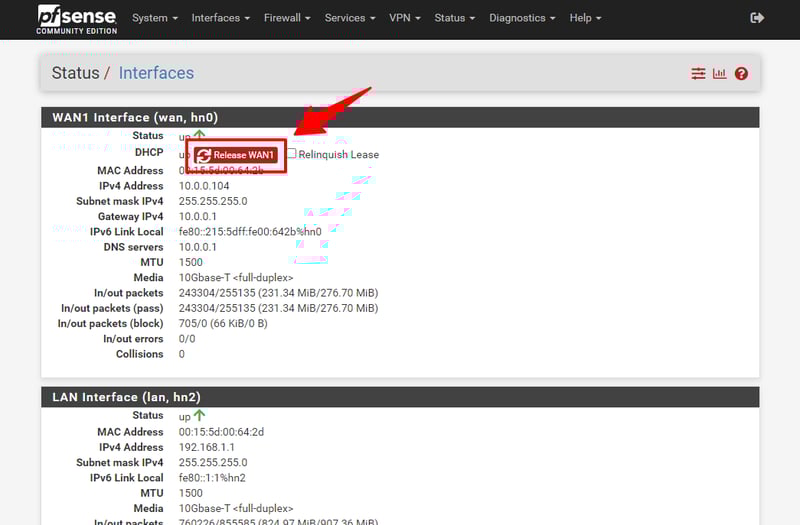Click the logout icon in the top bar
This screenshot has width=800, height=525.
click(757, 18)
